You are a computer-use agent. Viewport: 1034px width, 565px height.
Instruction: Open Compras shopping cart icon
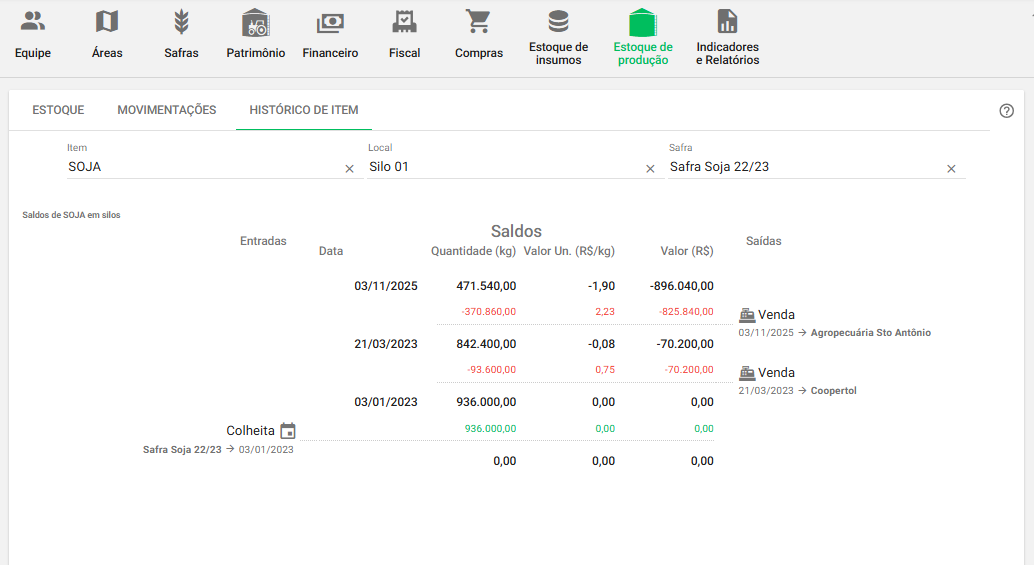[479, 22]
